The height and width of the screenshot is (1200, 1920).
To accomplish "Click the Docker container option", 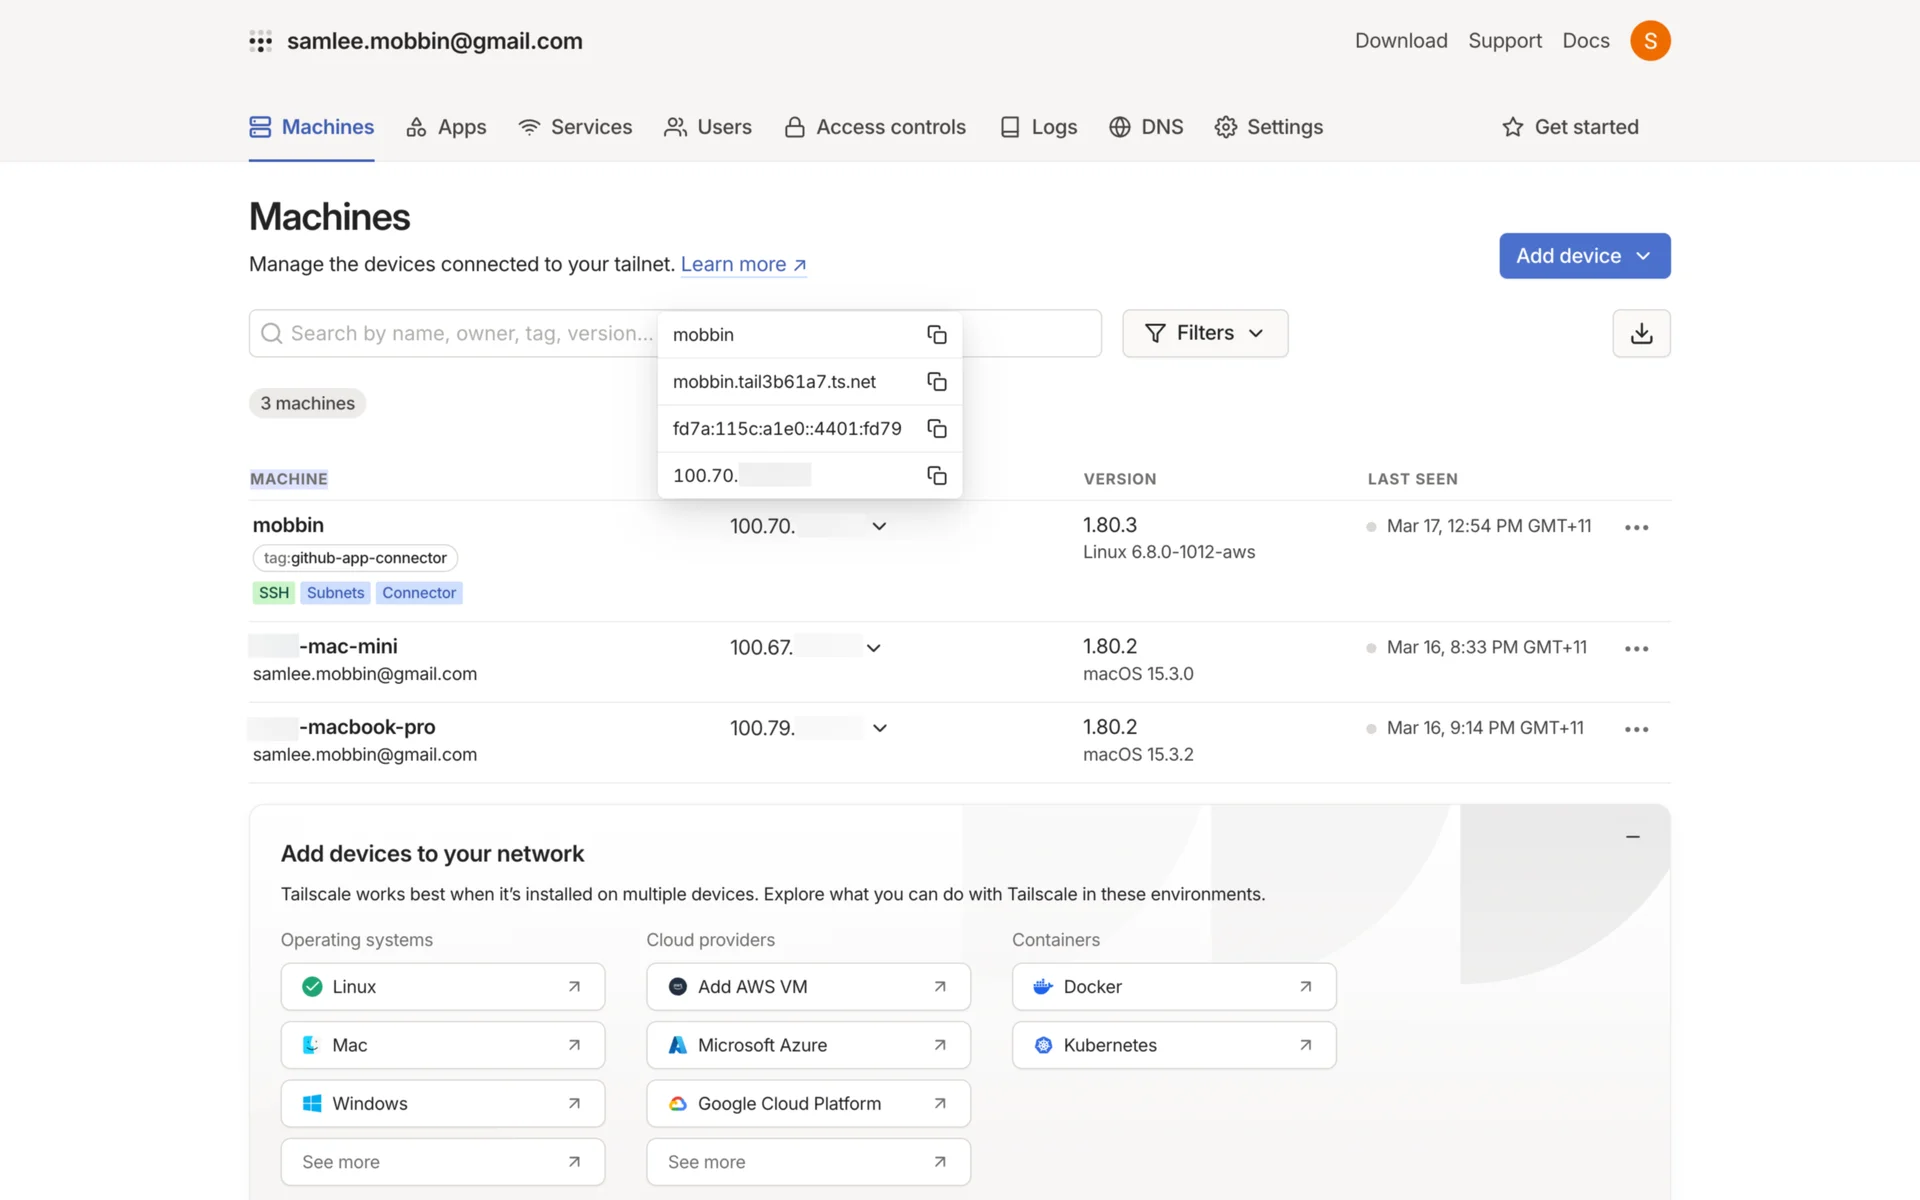I will pyautogui.click(x=1173, y=987).
